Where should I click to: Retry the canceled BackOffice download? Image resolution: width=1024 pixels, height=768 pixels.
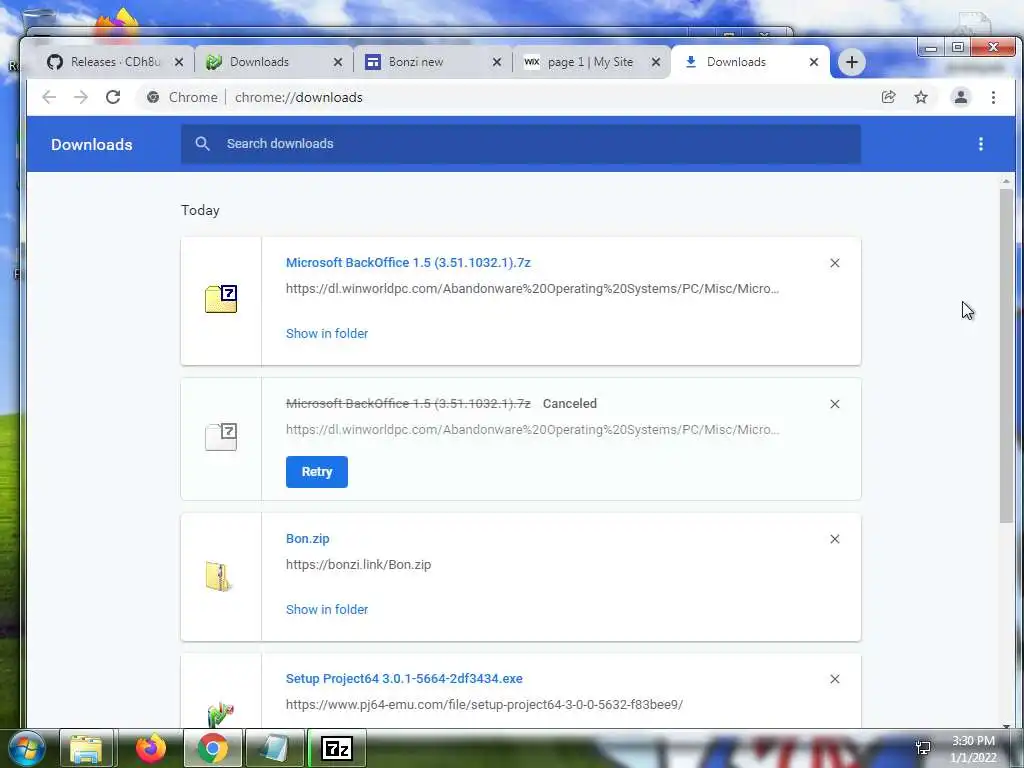tap(317, 472)
